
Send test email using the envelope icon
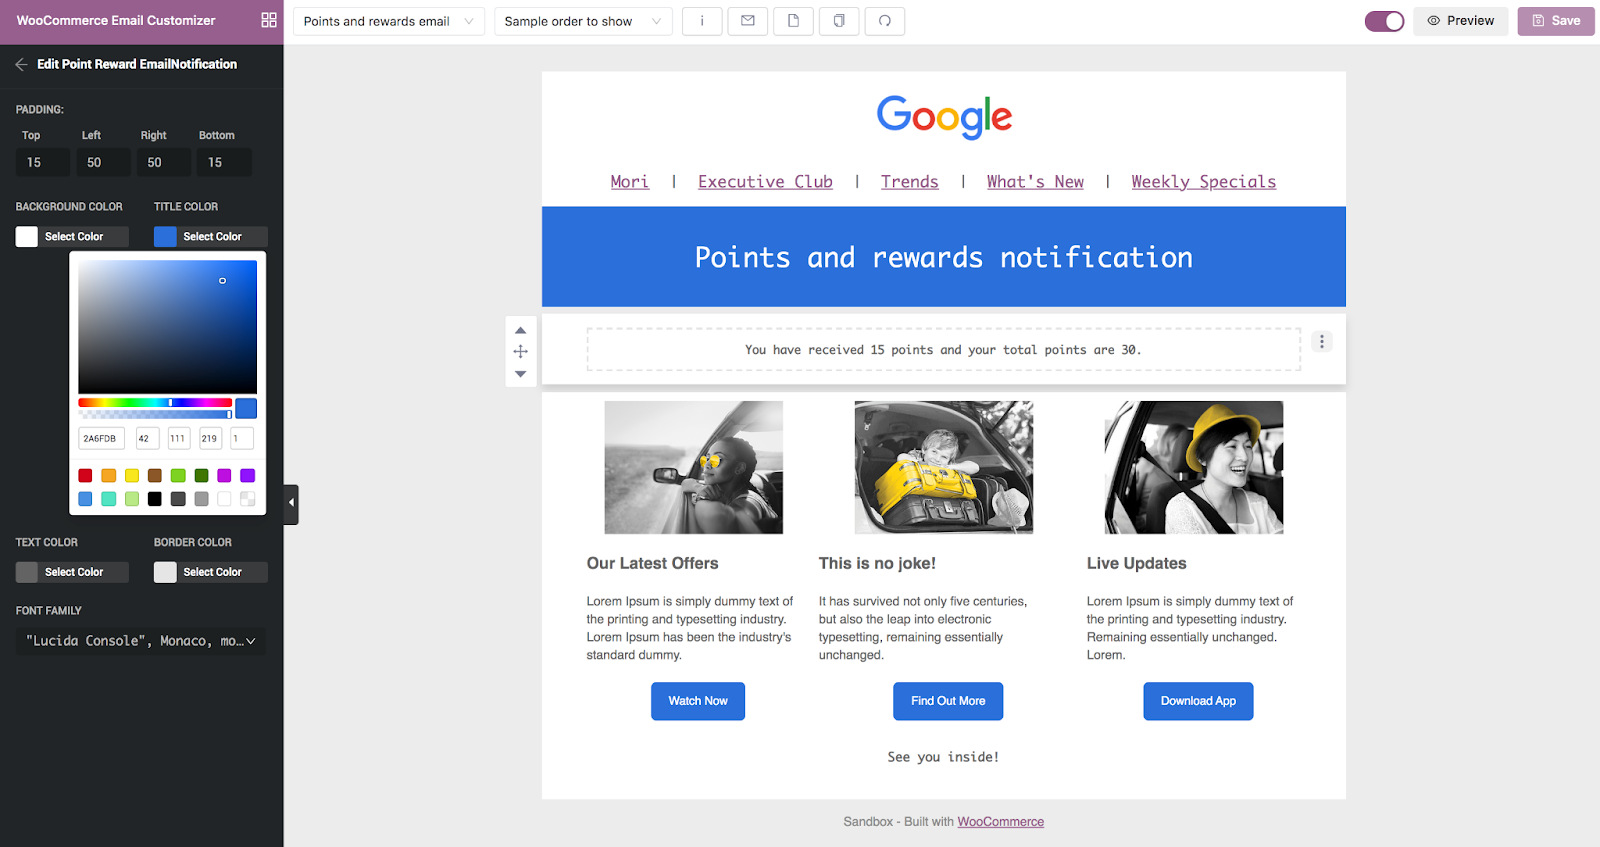pyautogui.click(x=748, y=21)
